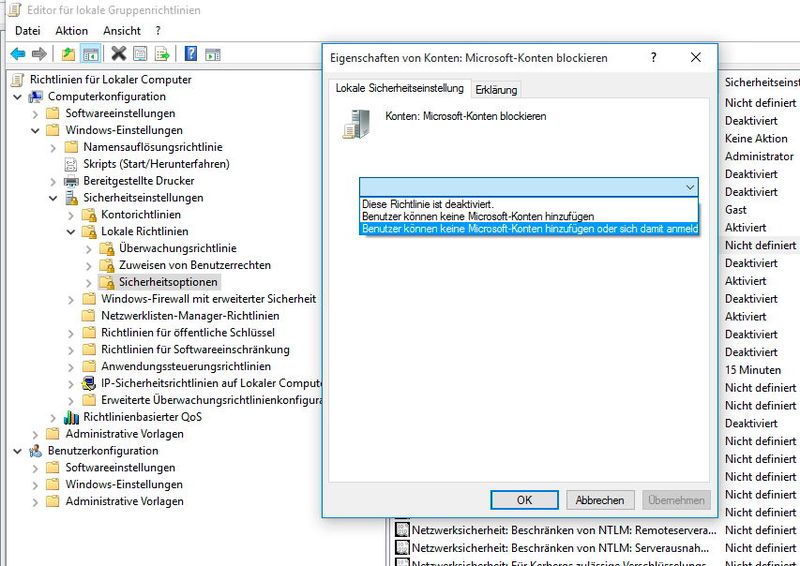800x566 pixels.
Task: Click the Editor für lokale Gruppenrichtlinien title icon
Action: pos(15,10)
